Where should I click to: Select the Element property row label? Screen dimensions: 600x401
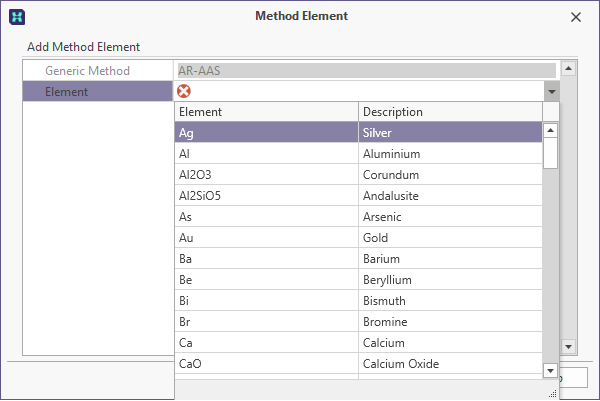click(98, 91)
